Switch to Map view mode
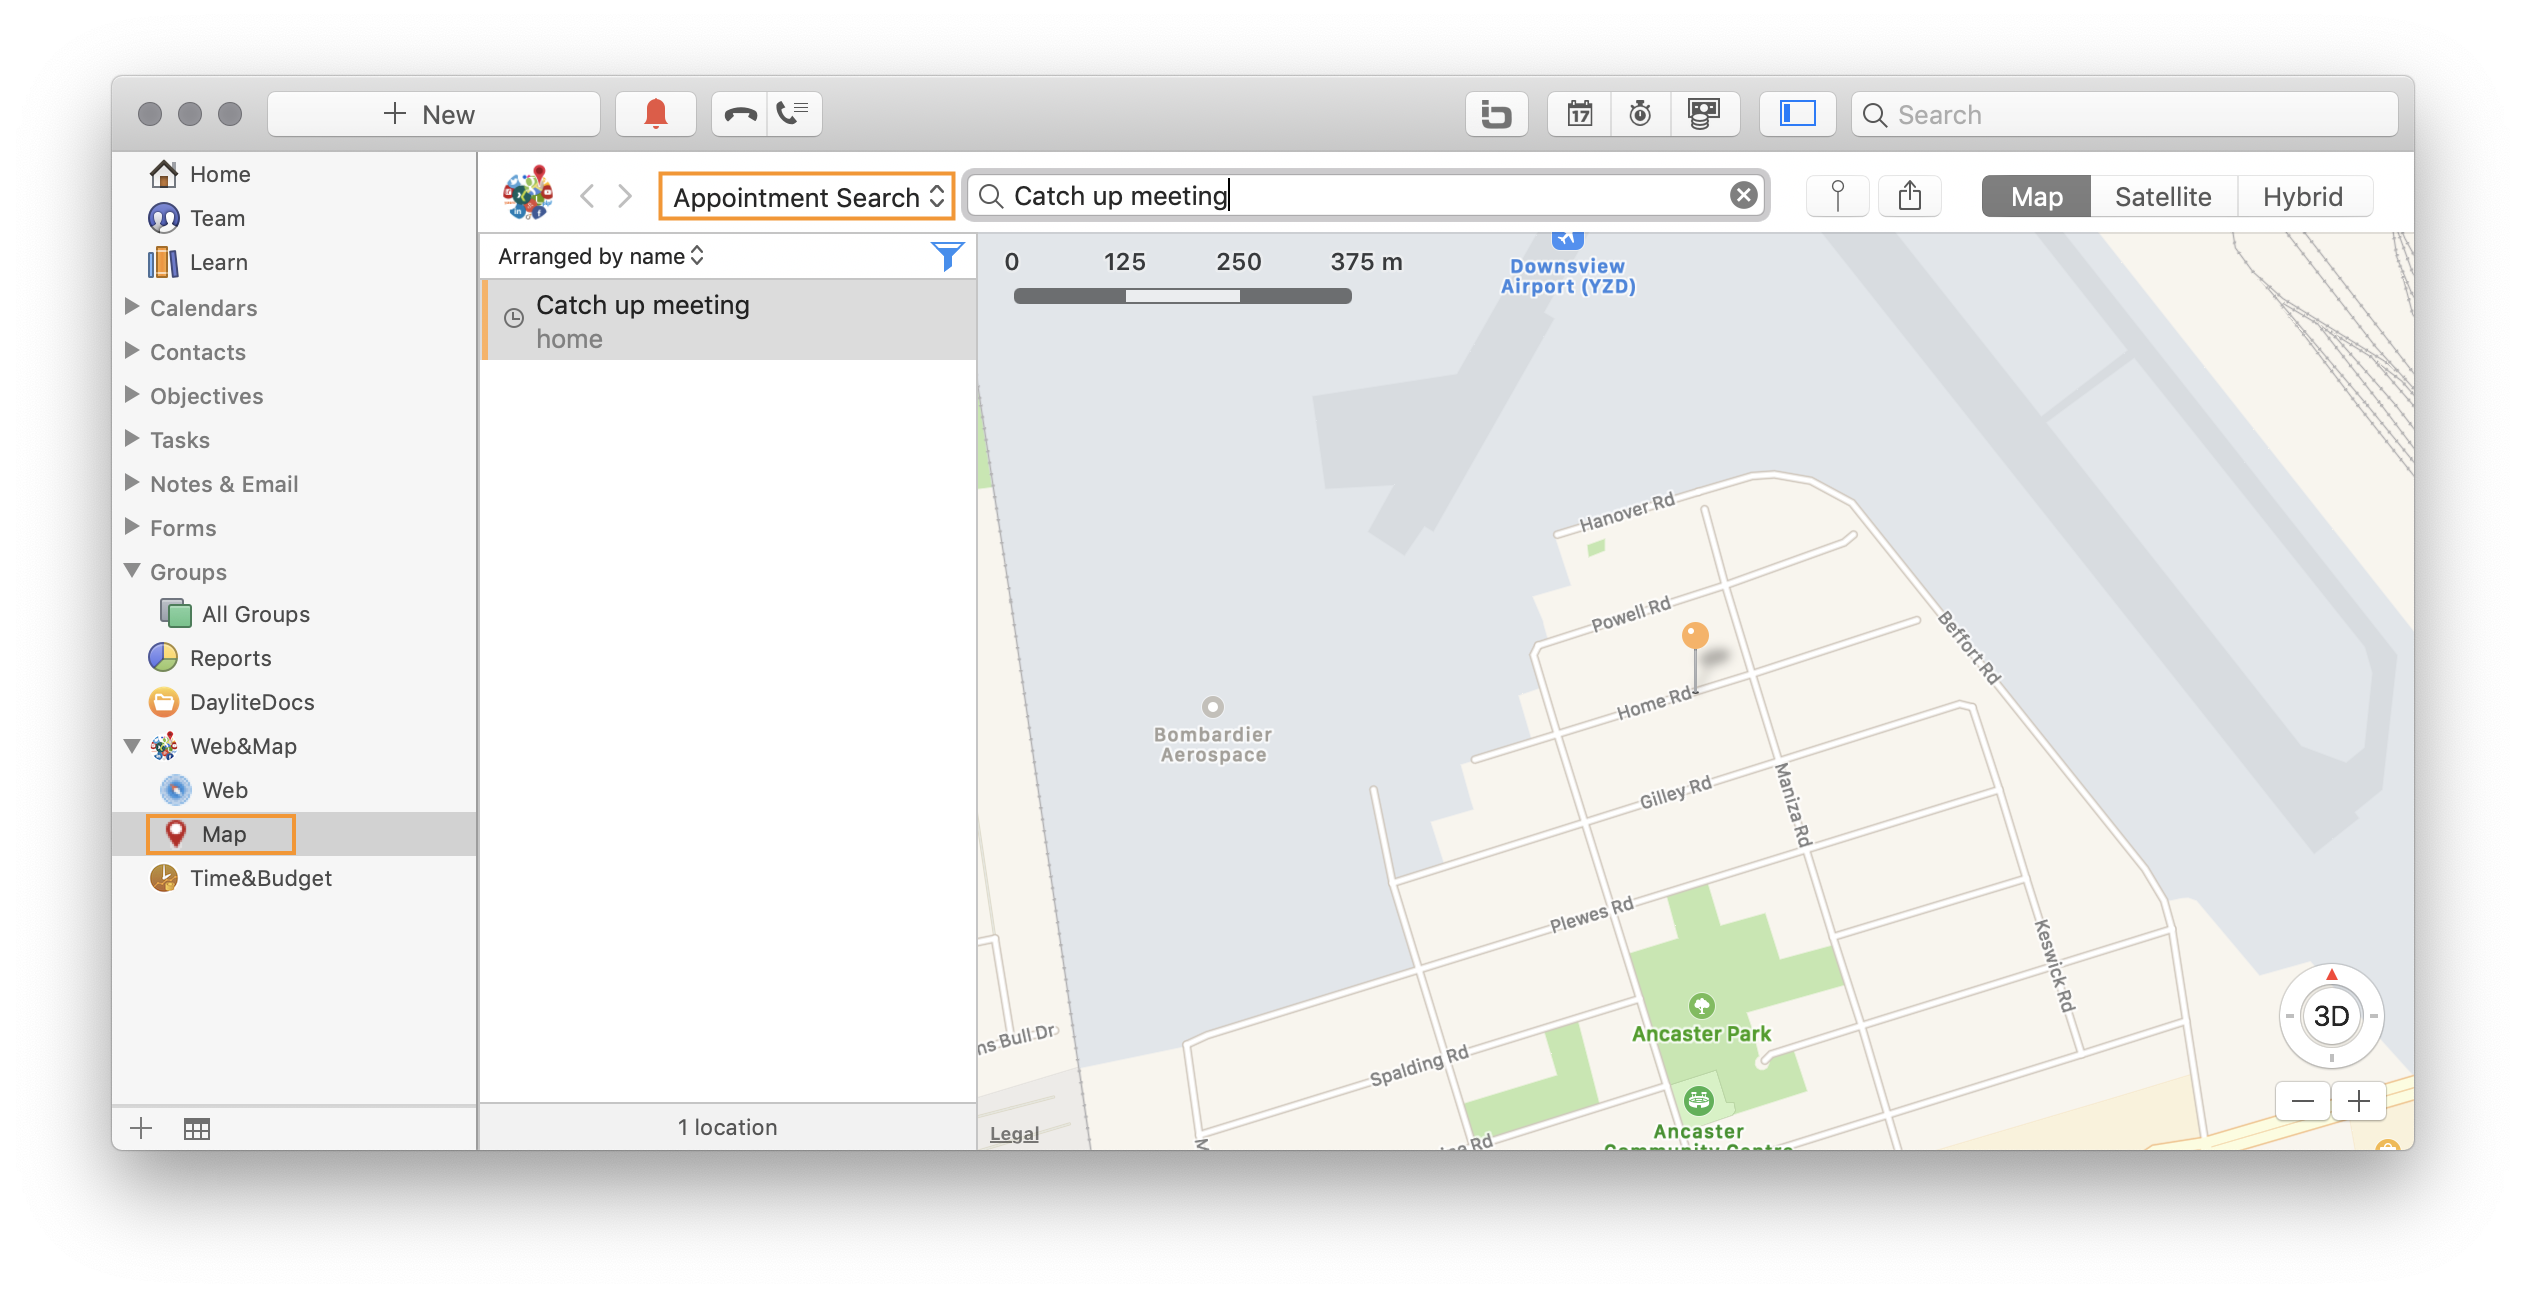The image size is (2526, 1298). (2036, 196)
